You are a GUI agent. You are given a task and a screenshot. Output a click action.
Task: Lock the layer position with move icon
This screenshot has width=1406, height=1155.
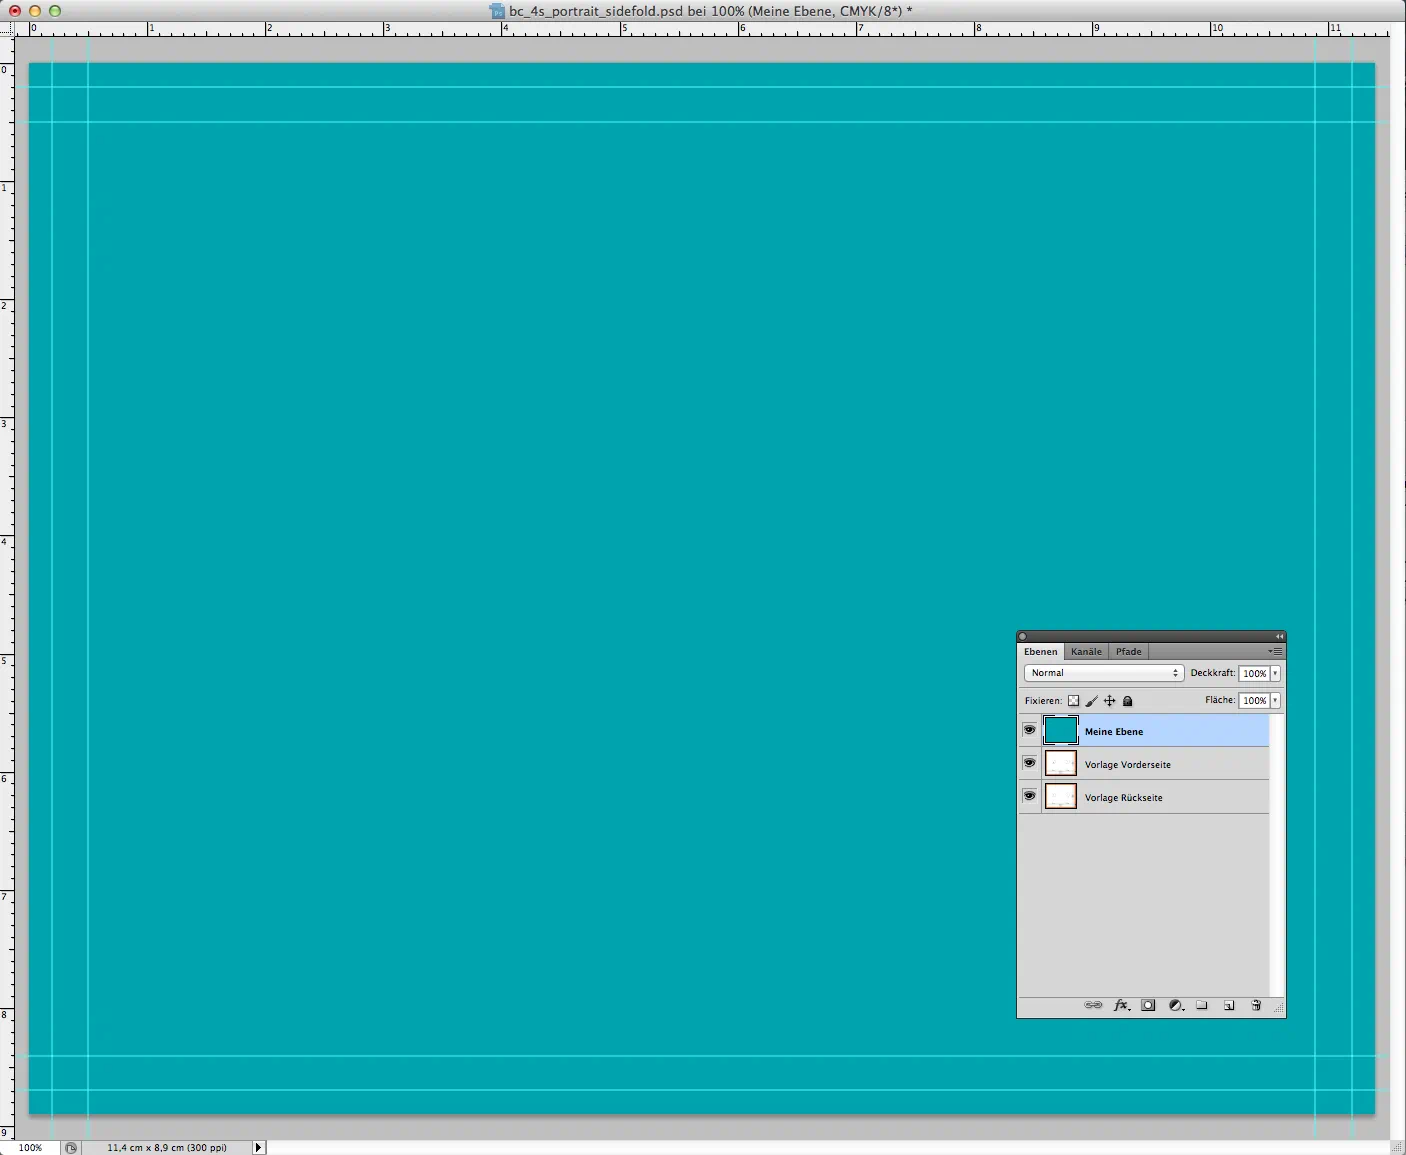click(x=1109, y=701)
